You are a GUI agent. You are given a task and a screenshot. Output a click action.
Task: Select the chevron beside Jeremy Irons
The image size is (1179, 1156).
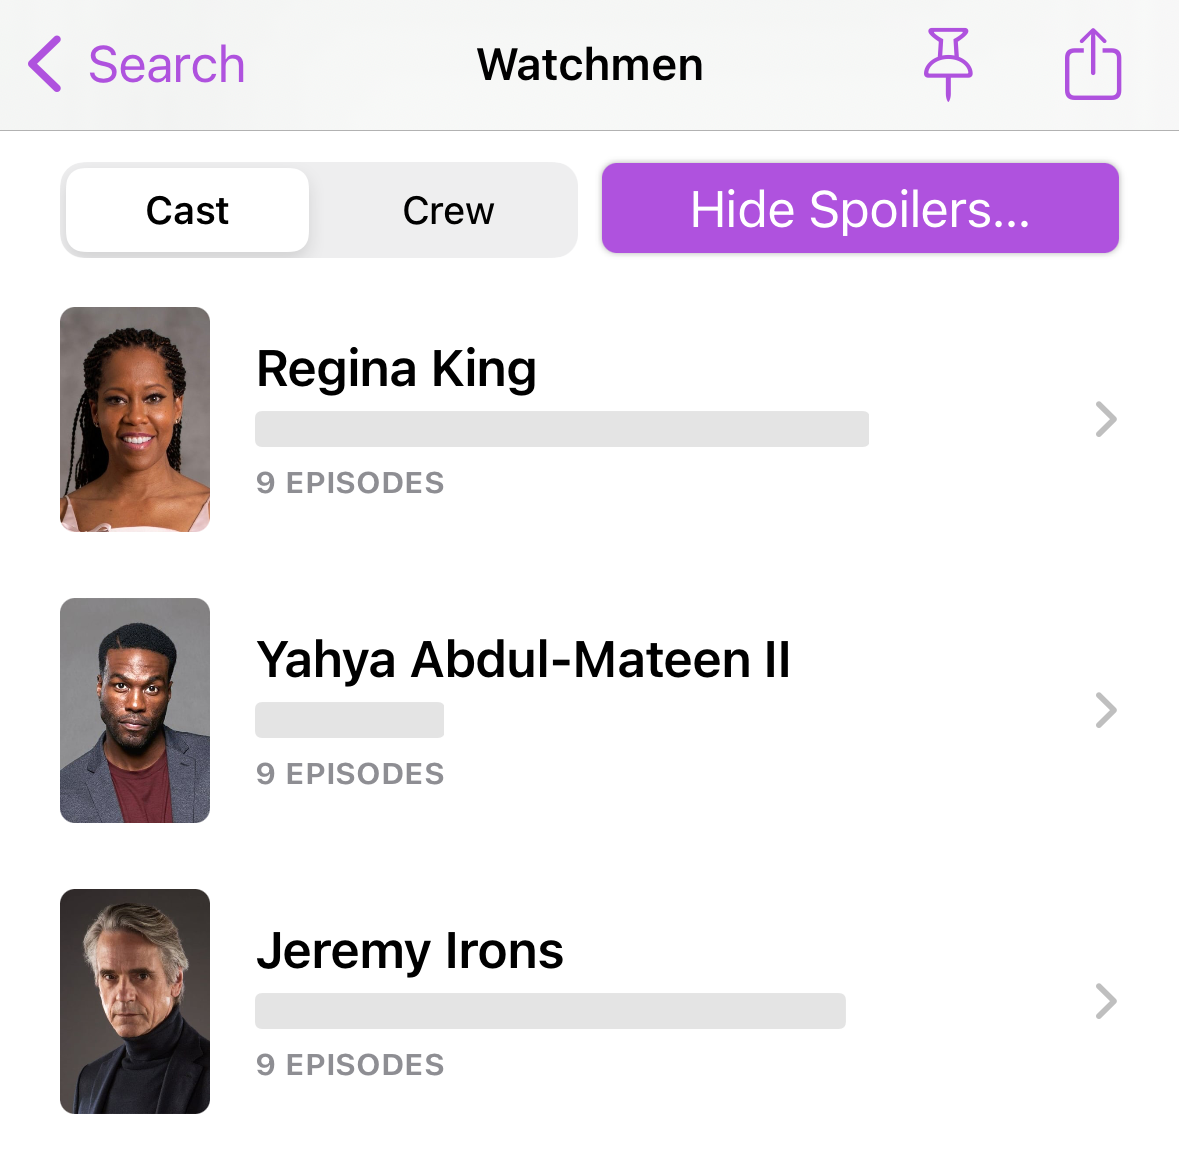[x=1105, y=1001]
